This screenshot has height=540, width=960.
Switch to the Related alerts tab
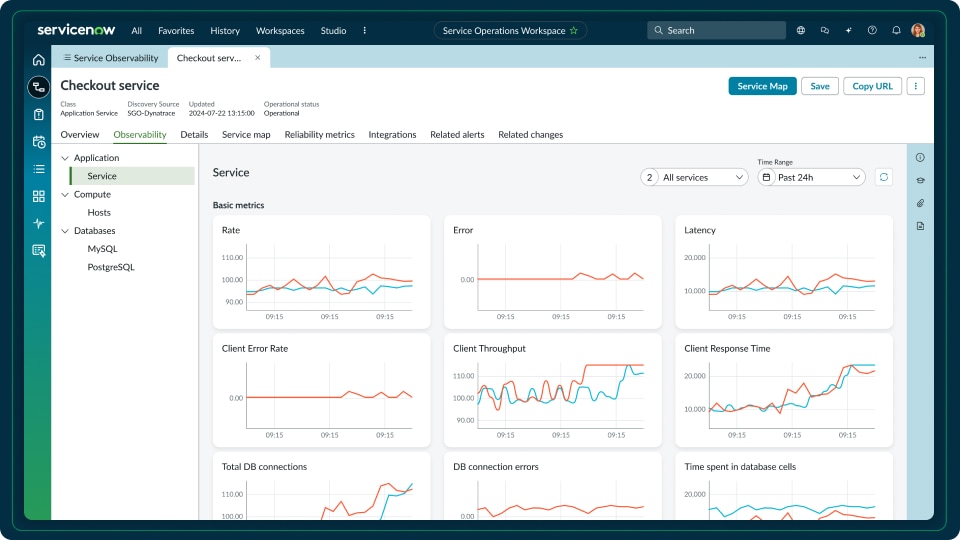[x=457, y=135]
